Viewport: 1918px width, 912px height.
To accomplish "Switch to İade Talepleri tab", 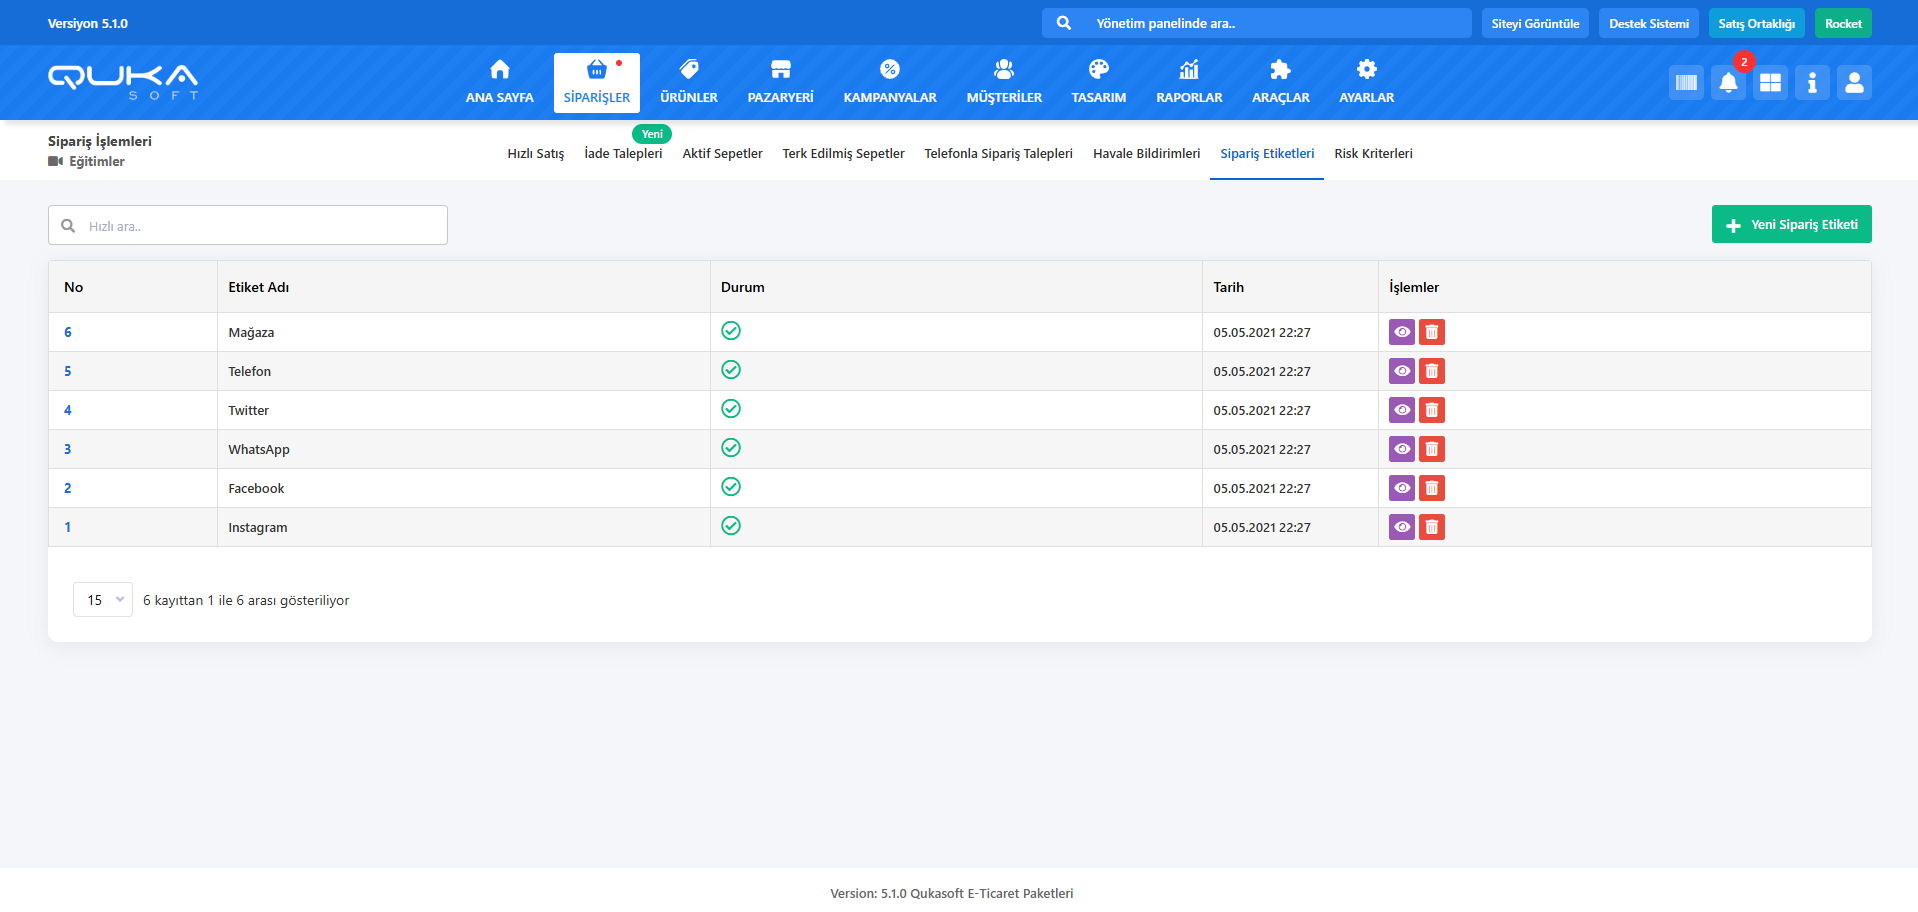I will [x=623, y=154].
